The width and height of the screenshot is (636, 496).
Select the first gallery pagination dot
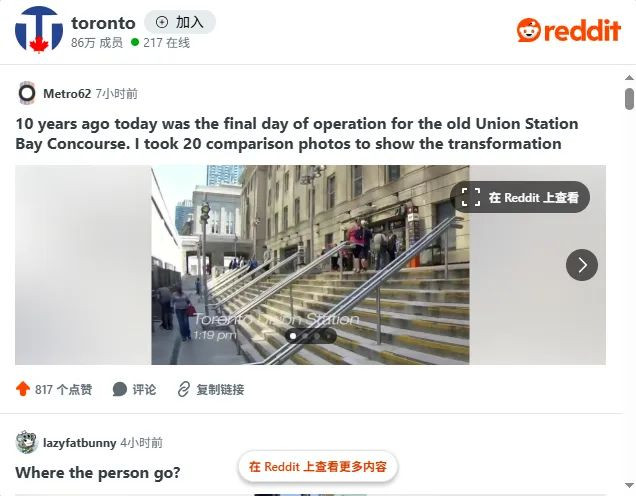point(293,336)
